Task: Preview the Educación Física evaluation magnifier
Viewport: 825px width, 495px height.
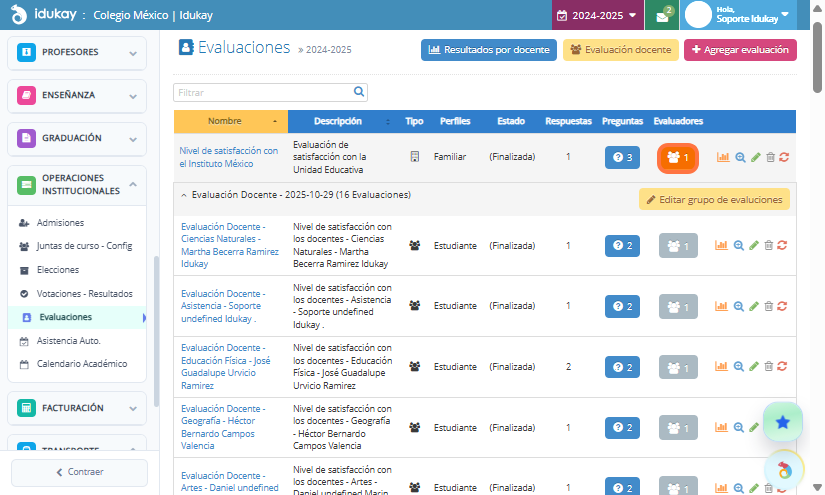Action: (739, 367)
